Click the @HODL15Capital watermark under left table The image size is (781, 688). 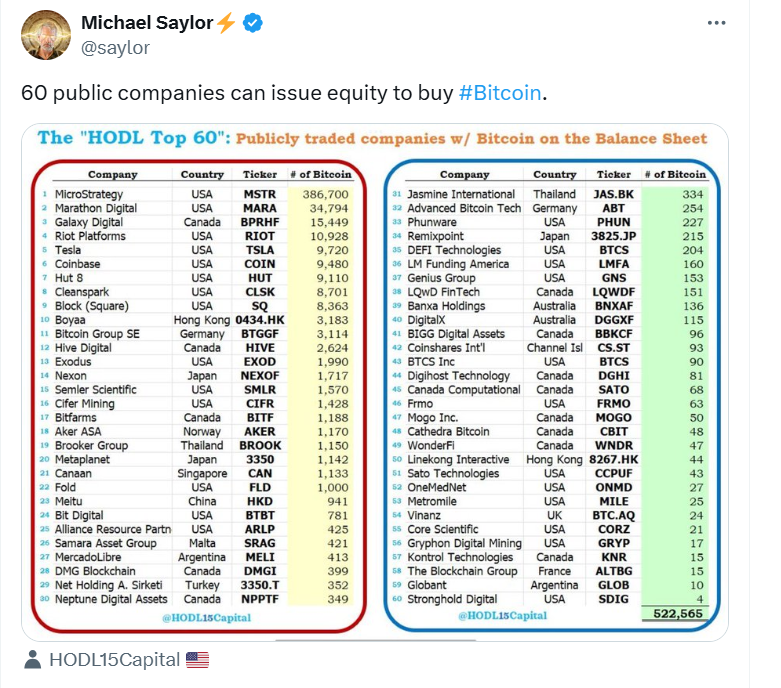206,618
